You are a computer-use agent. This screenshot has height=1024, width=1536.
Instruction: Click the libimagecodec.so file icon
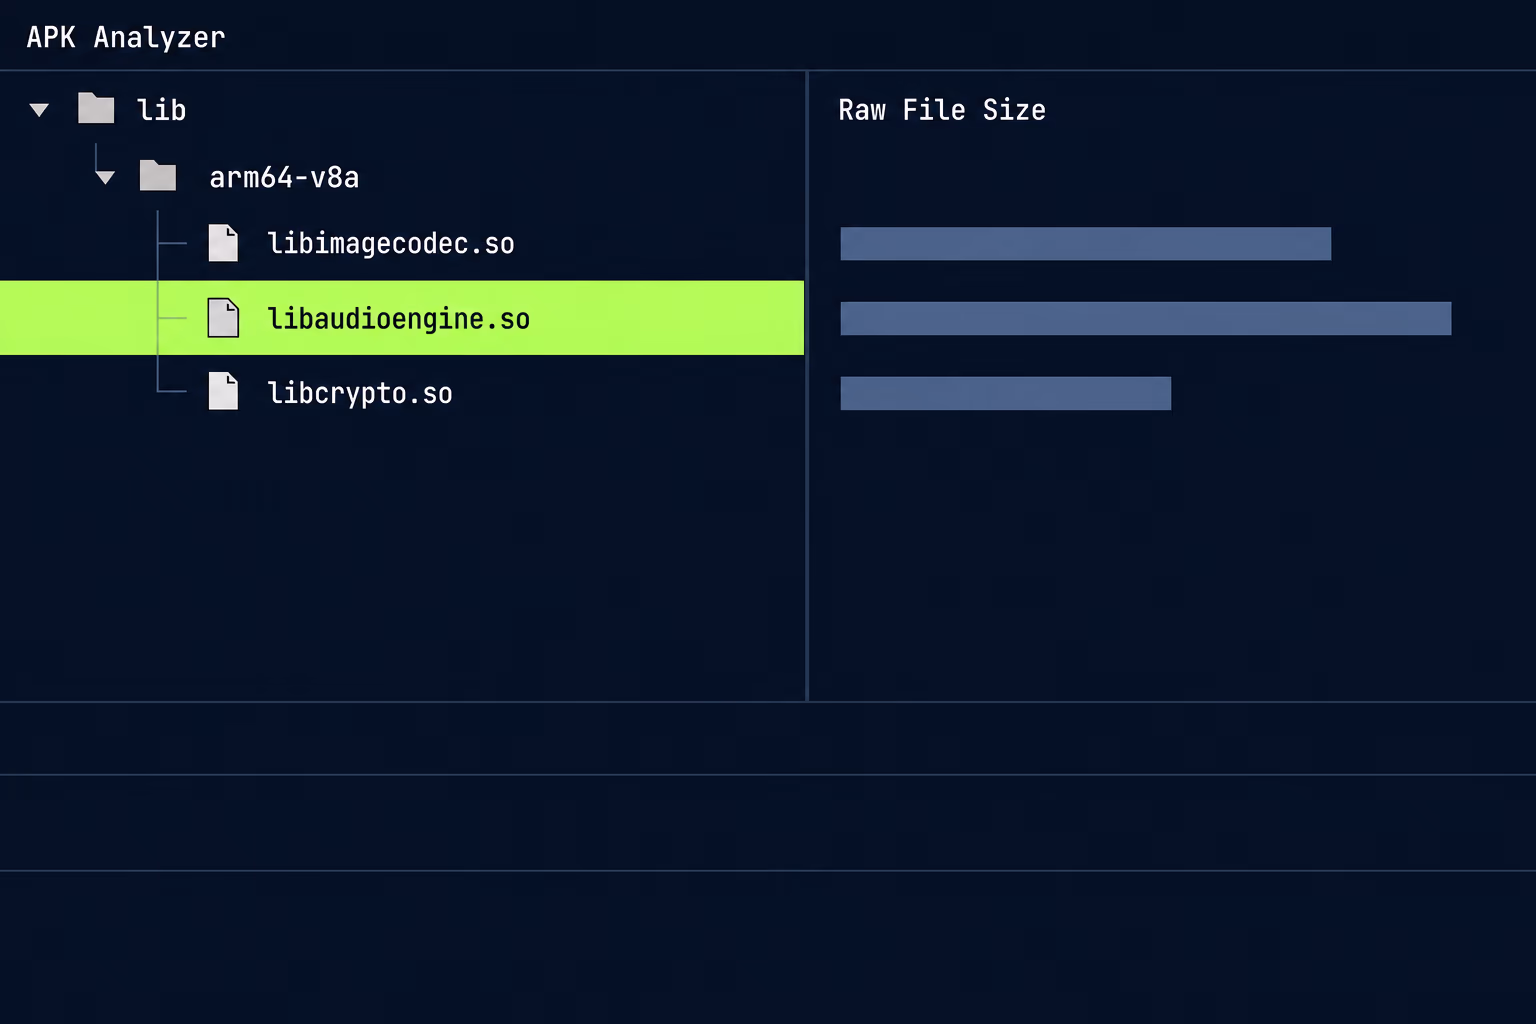(x=223, y=243)
